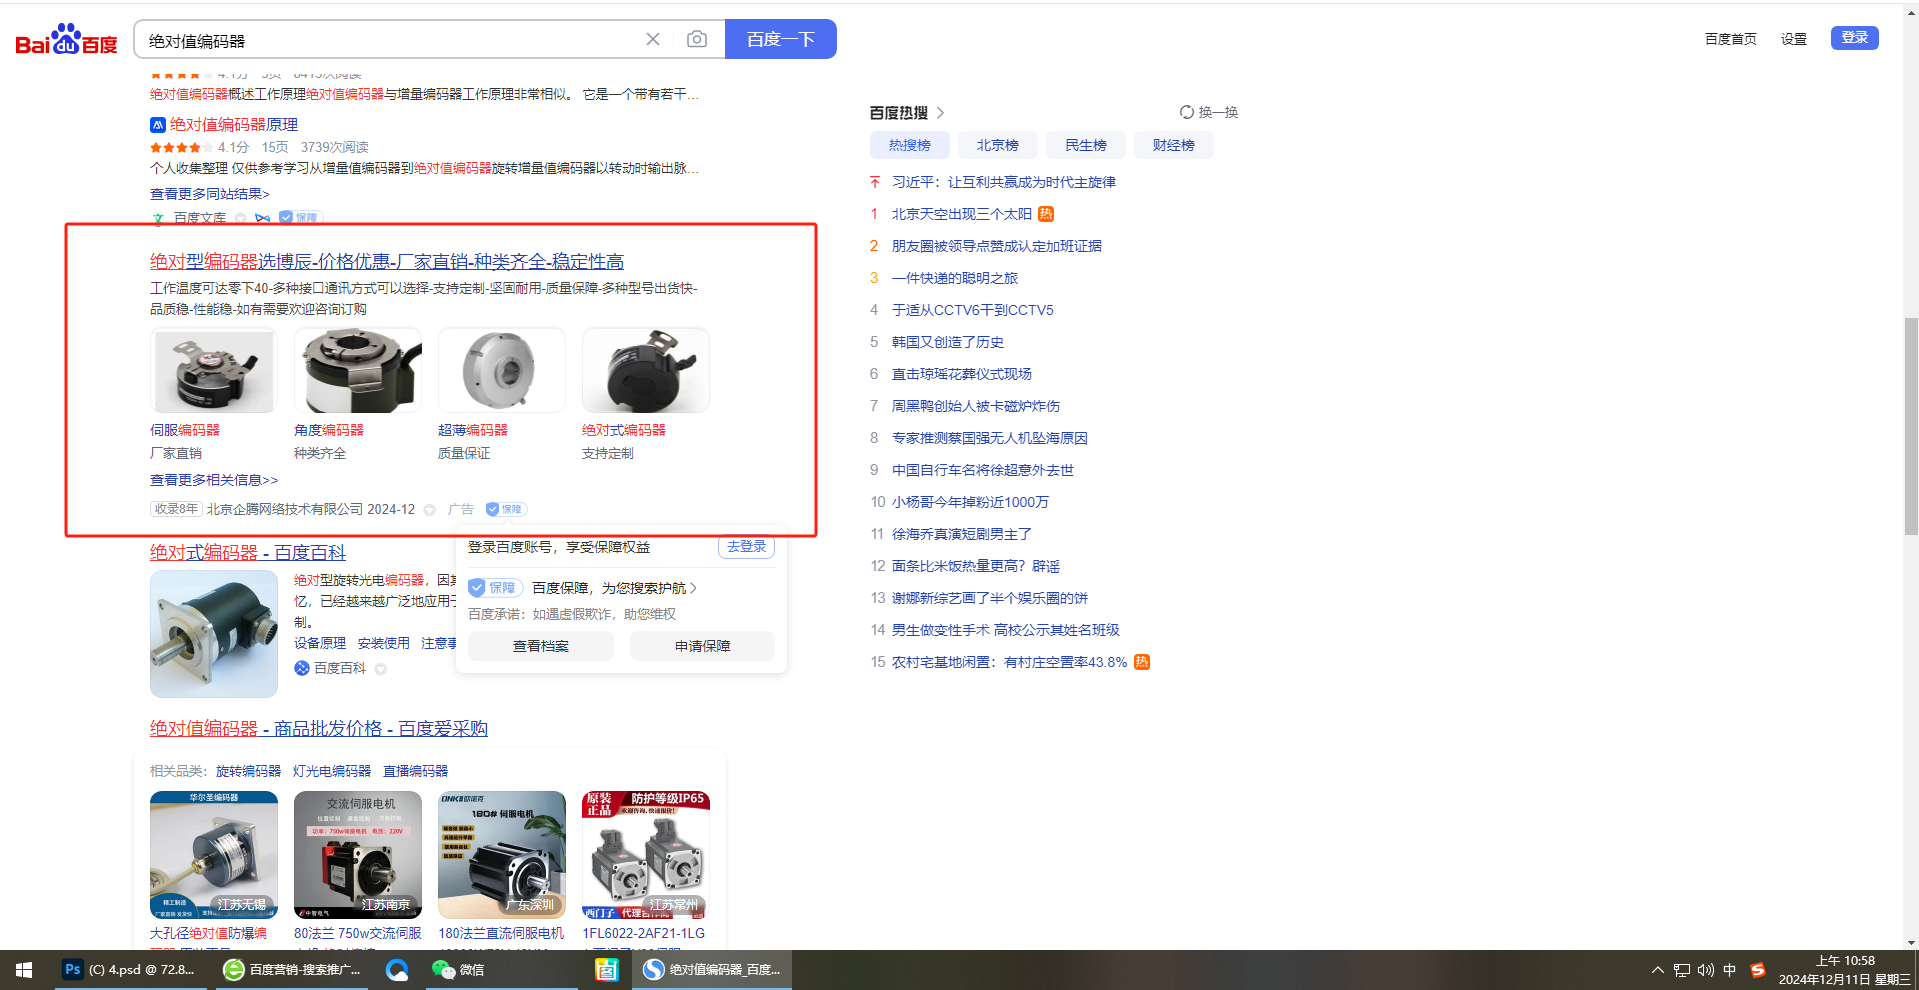Click the 去登录 button in popup
Screen dimensions: 1919x990
[x=746, y=547]
